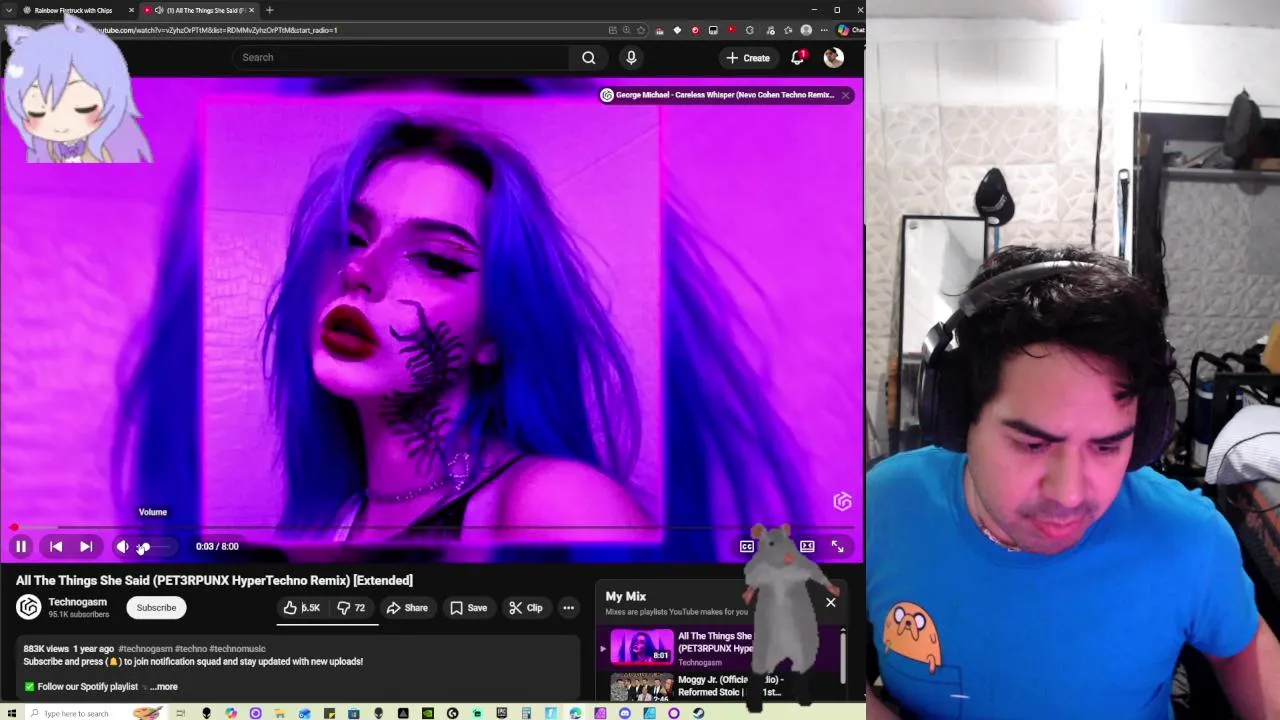Bookmark this page with the star icon
The height and width of the screenshot is (720, 1280).
pyautogui.click(x=641, y=30)
